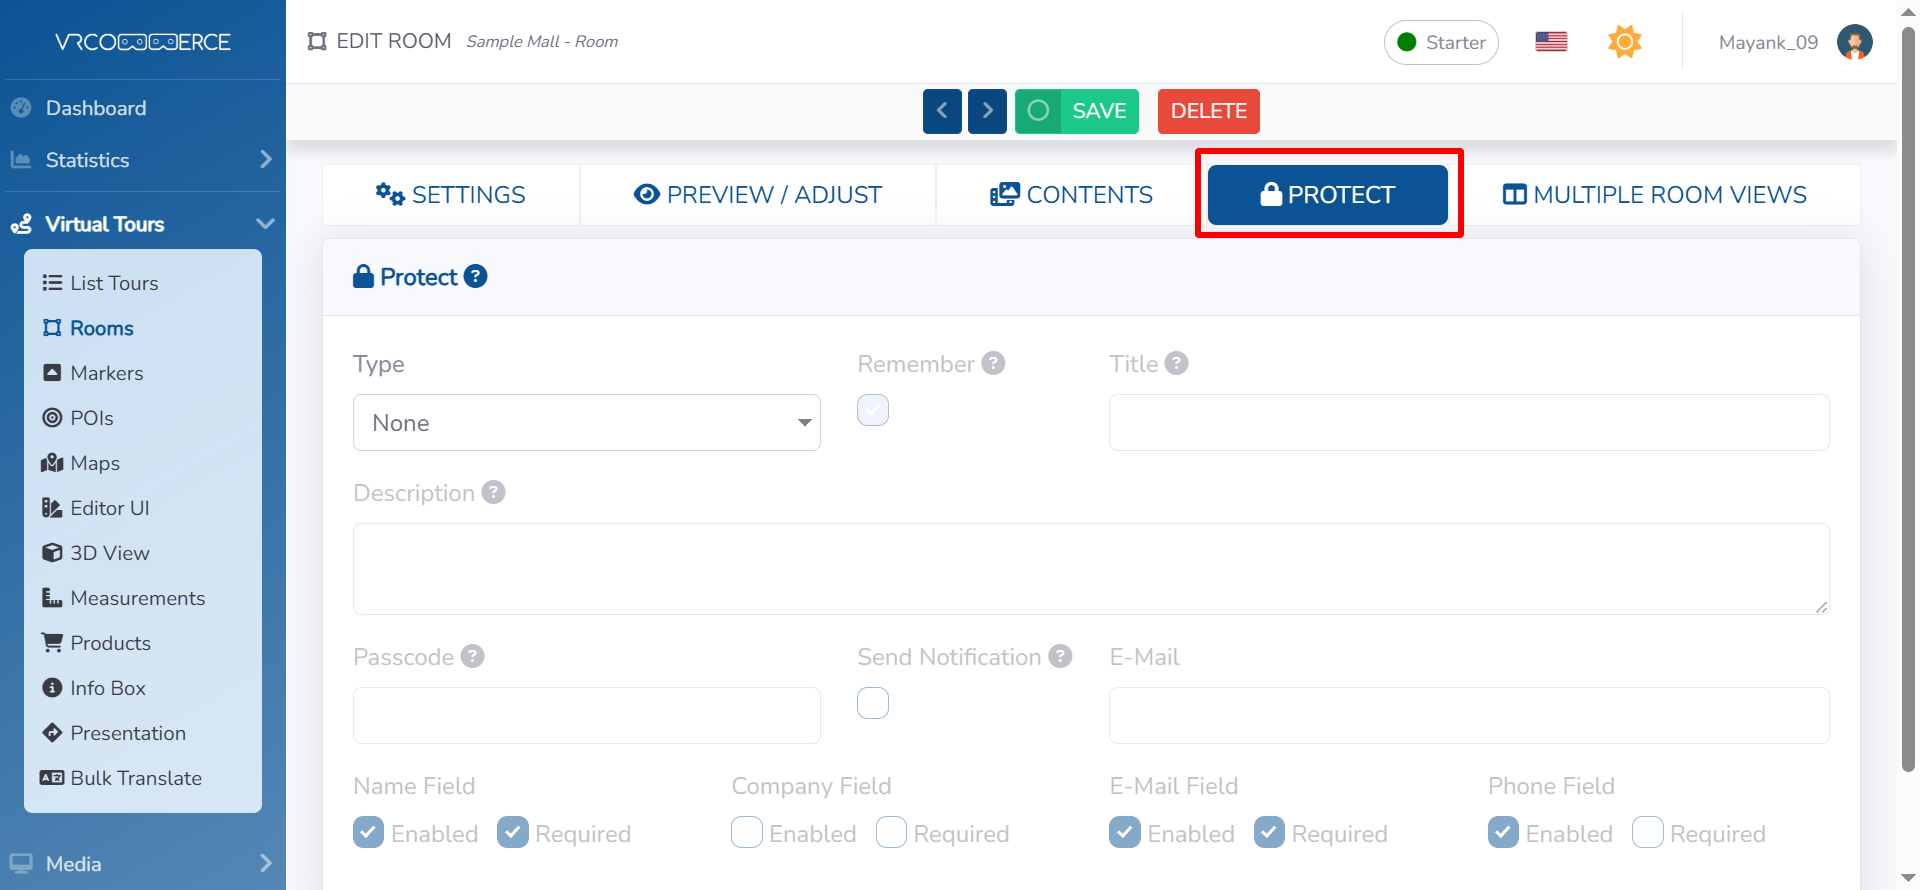Toggle the Send Notification checkbox
Image resolution: width=1920 pixels, height=890 pixels.
point(873,704)
